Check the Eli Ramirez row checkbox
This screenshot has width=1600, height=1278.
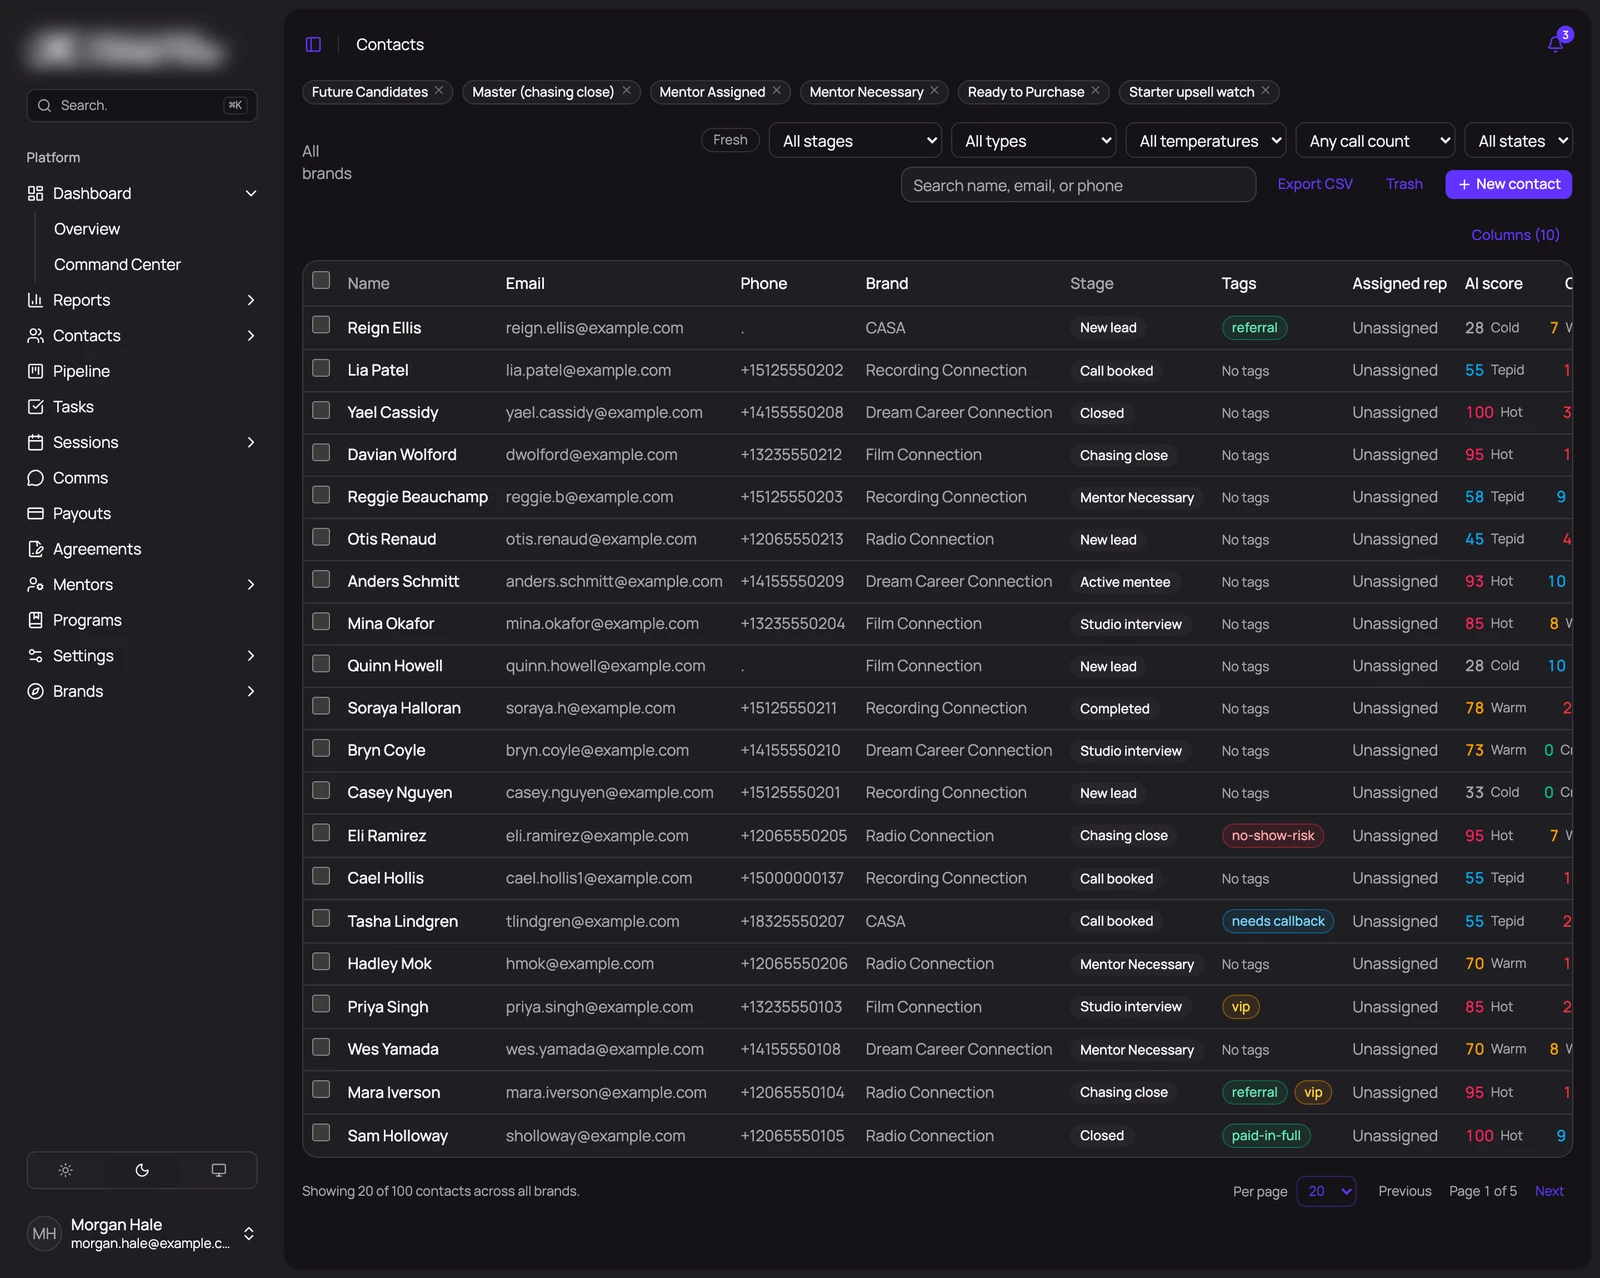pos(321,833)
